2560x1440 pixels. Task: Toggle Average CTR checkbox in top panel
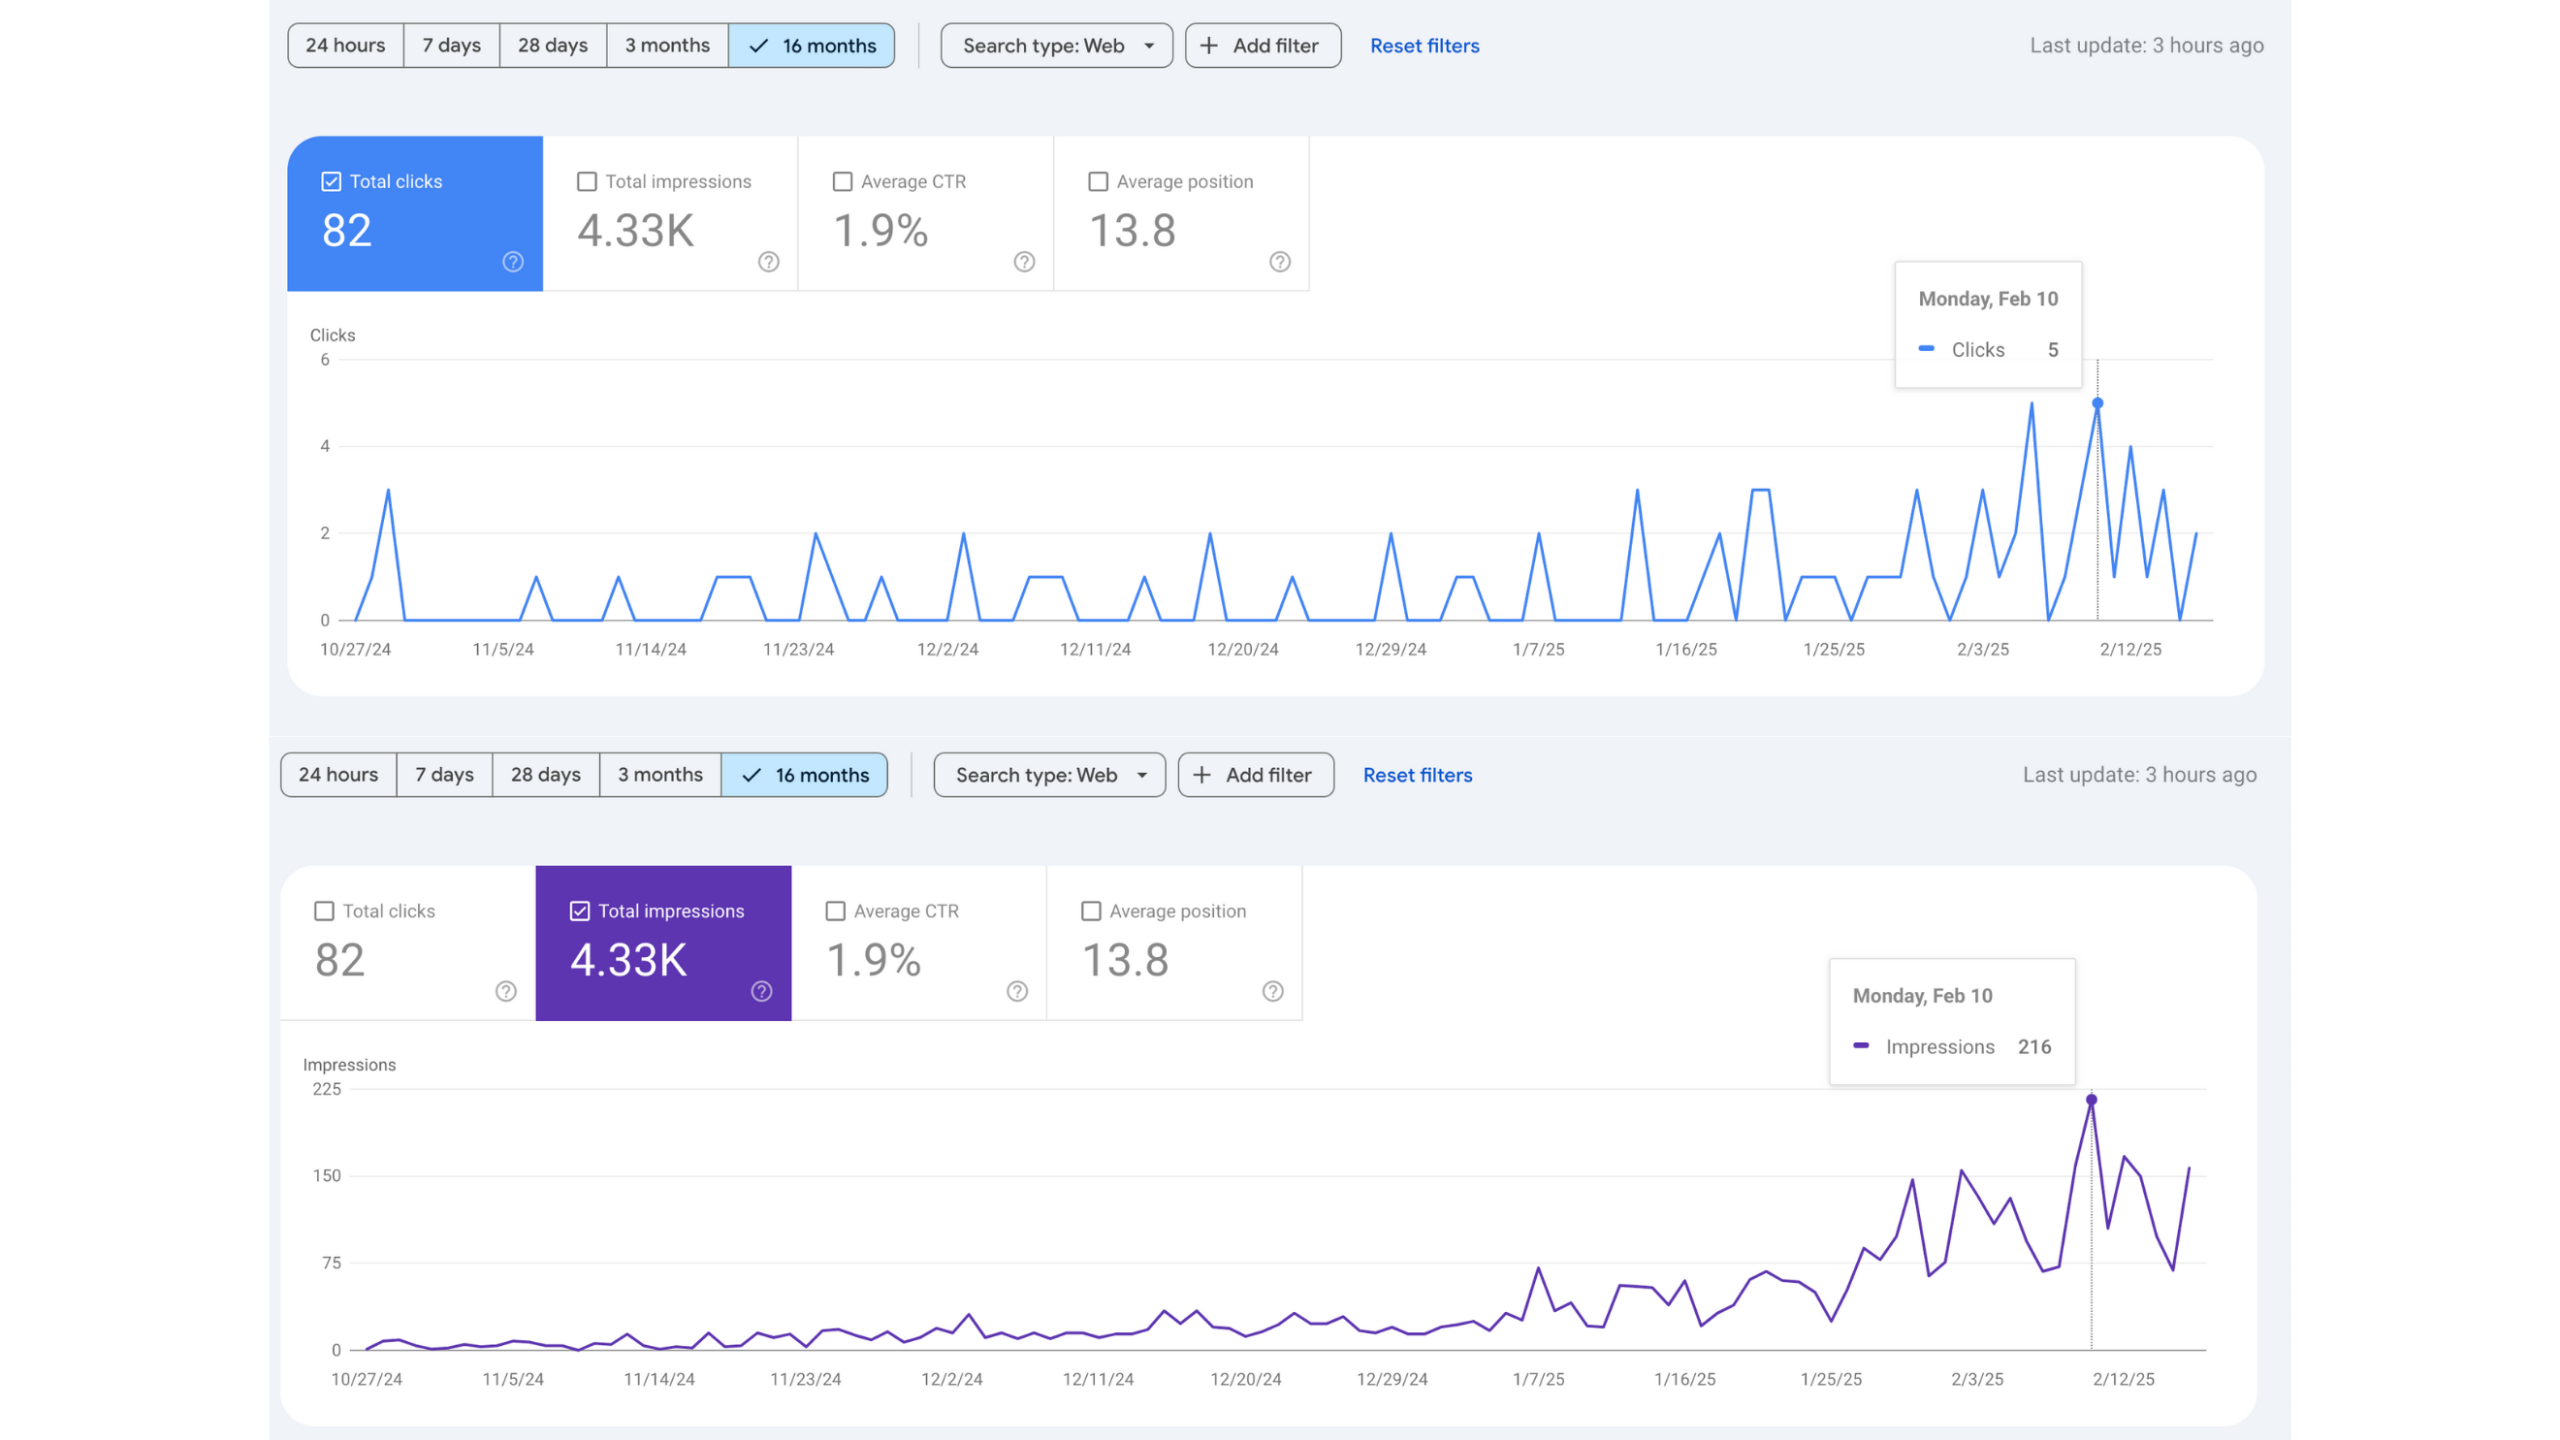click(x=843, y=182)
